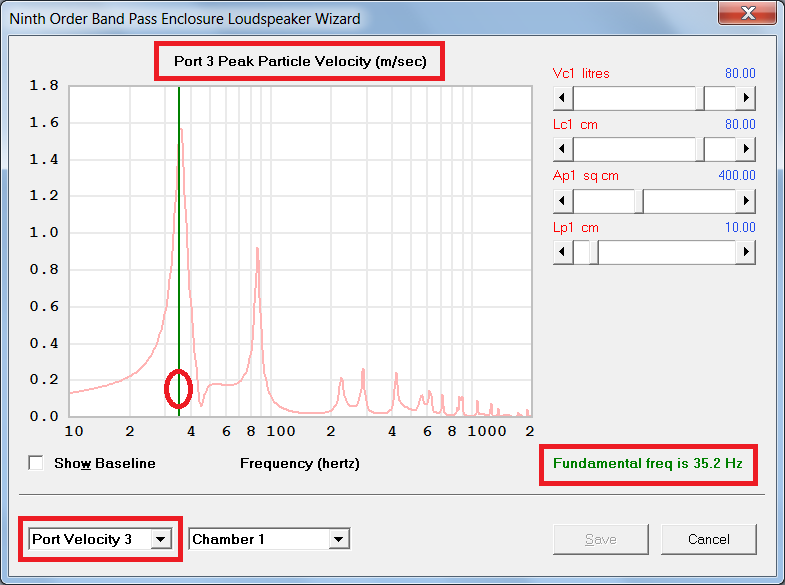Open the Port Velocity 3 dropdown
Viewport: 785px width, 585px height.
coord(161,539)
